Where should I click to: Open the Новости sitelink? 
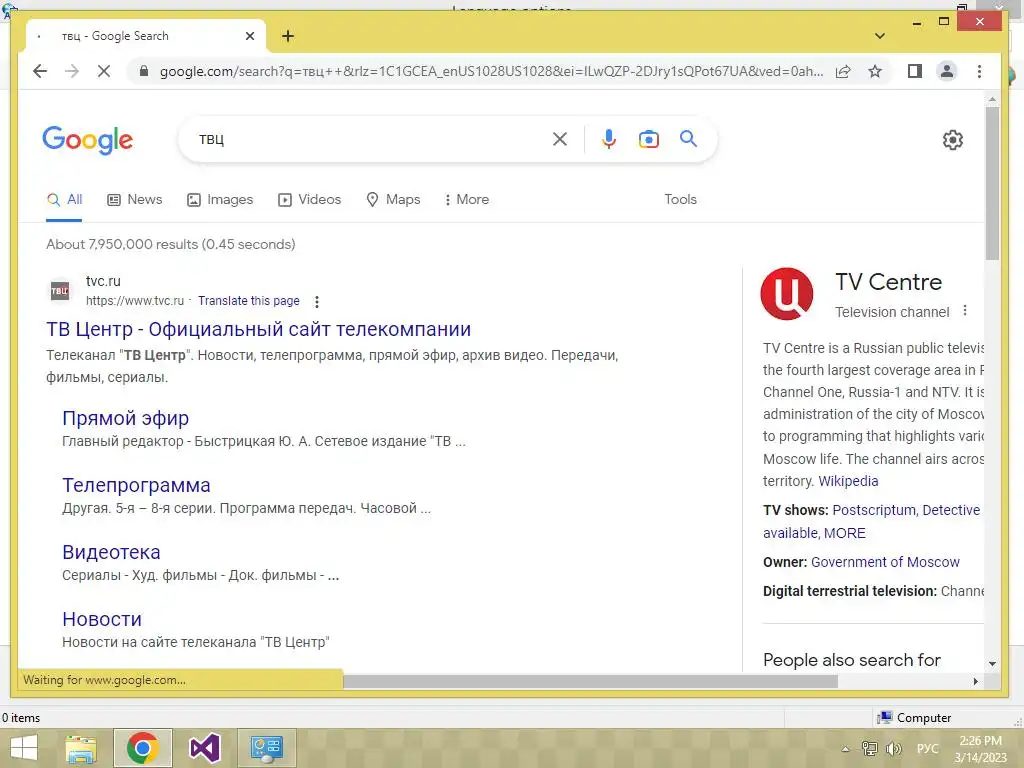point(102,619)
